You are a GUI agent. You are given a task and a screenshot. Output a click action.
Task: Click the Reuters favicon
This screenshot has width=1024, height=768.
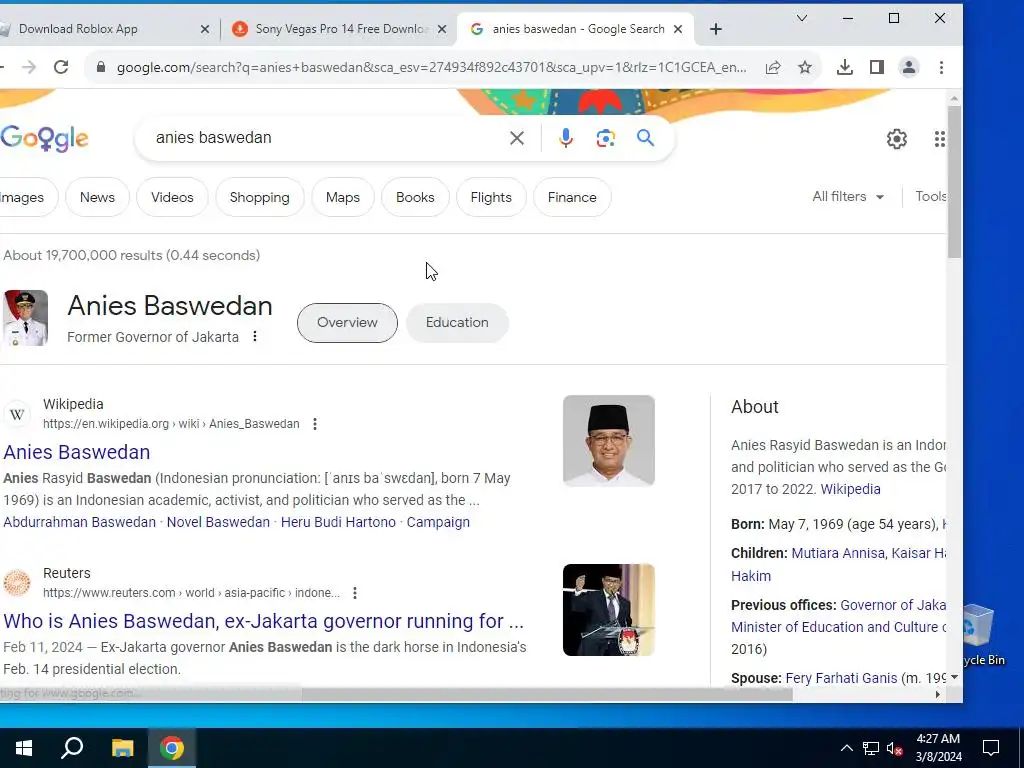coord(17,583)
